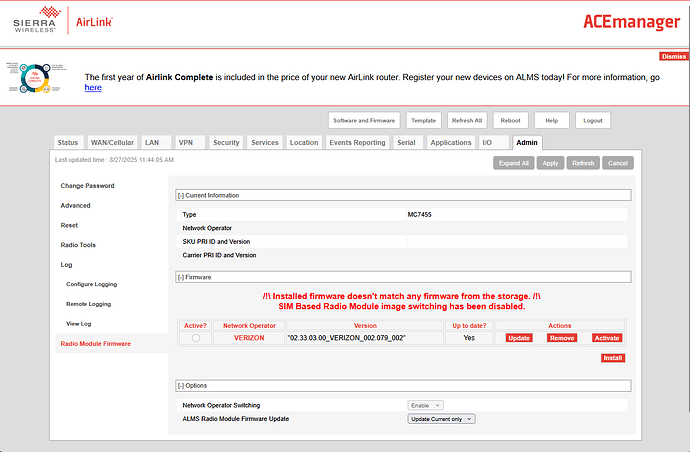Open Advanced admin settings
Screen dimensions: 690x452
coord(75,206)
